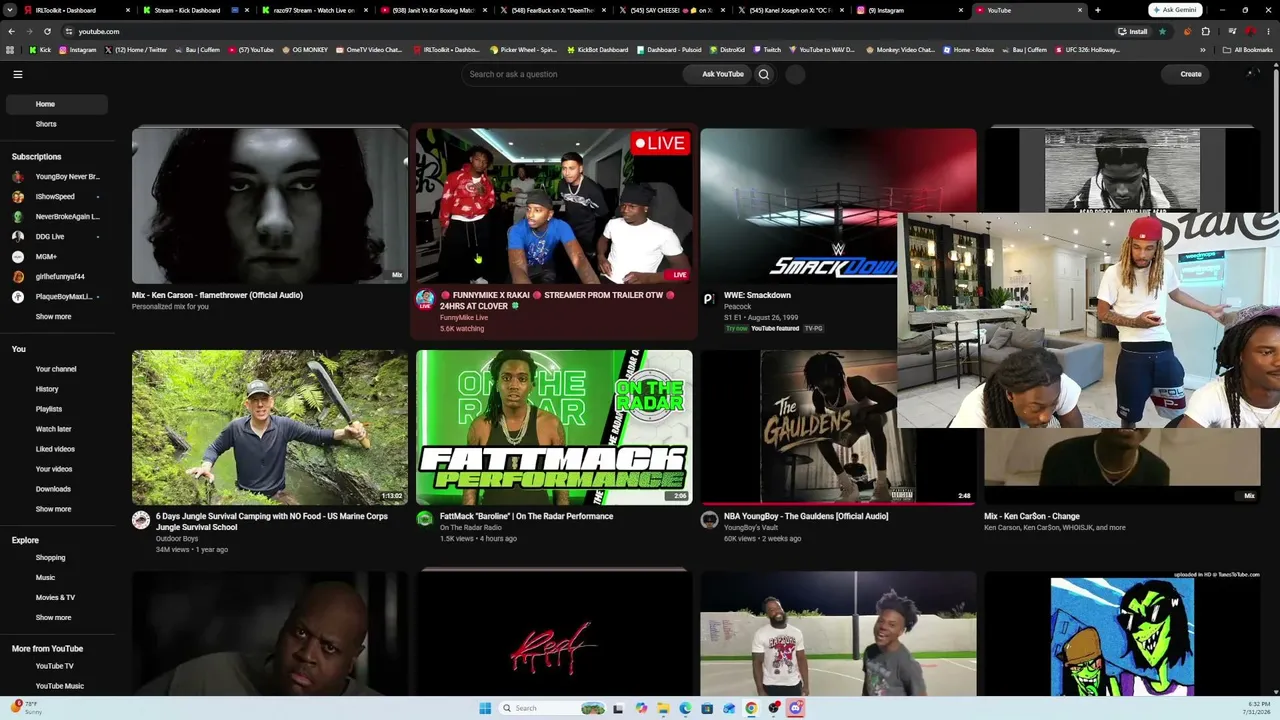Open Liked videos in the sidebar
Viewport: 1280px width, 720px height.
click(x=57, y=449)
